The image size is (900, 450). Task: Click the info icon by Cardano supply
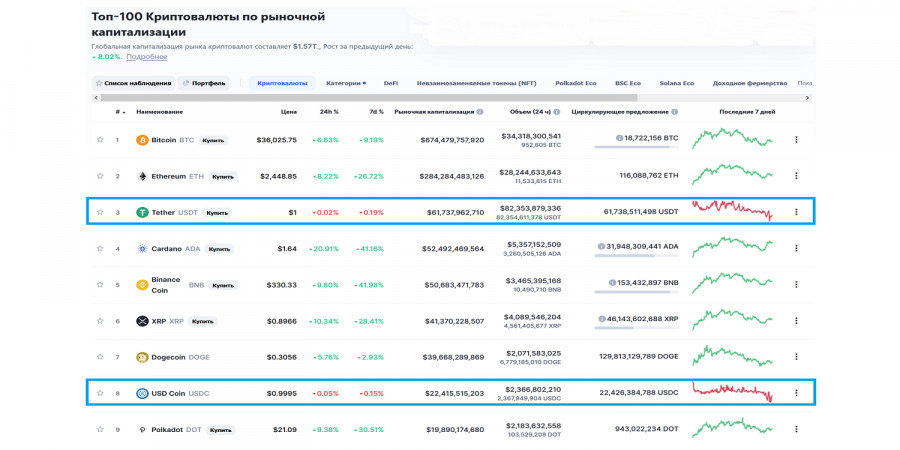pyautogui.click(x=601, y=246)
